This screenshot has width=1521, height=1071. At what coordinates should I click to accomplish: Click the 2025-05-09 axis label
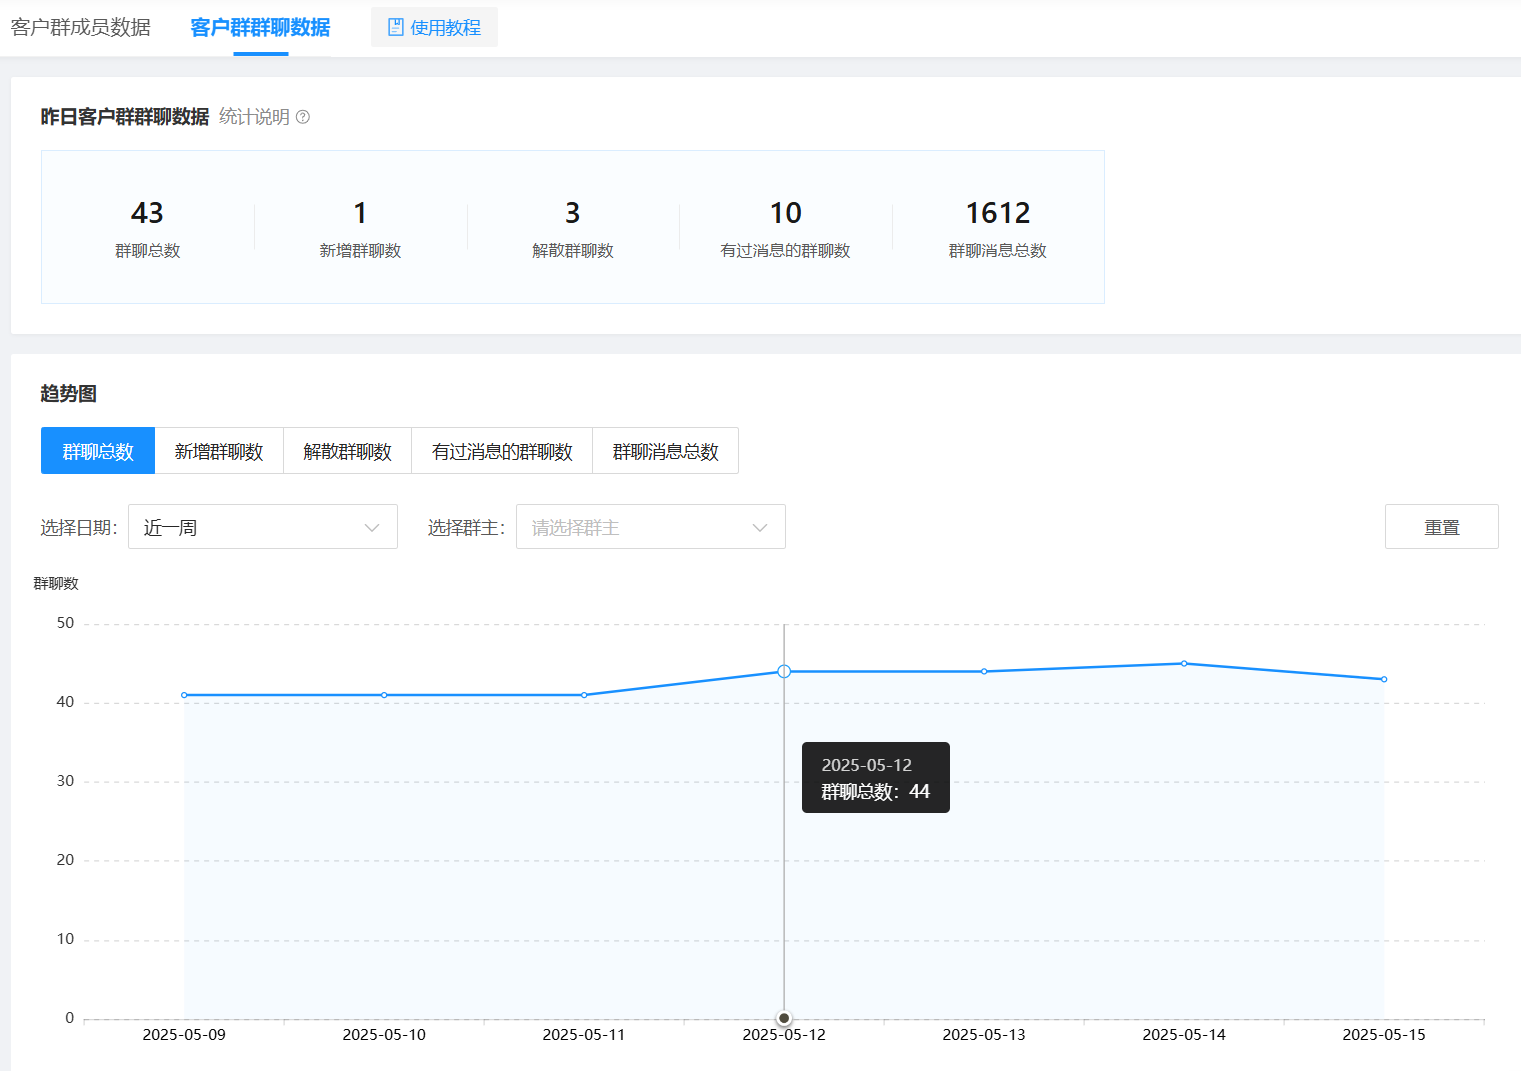click(x=184, y=1035)
